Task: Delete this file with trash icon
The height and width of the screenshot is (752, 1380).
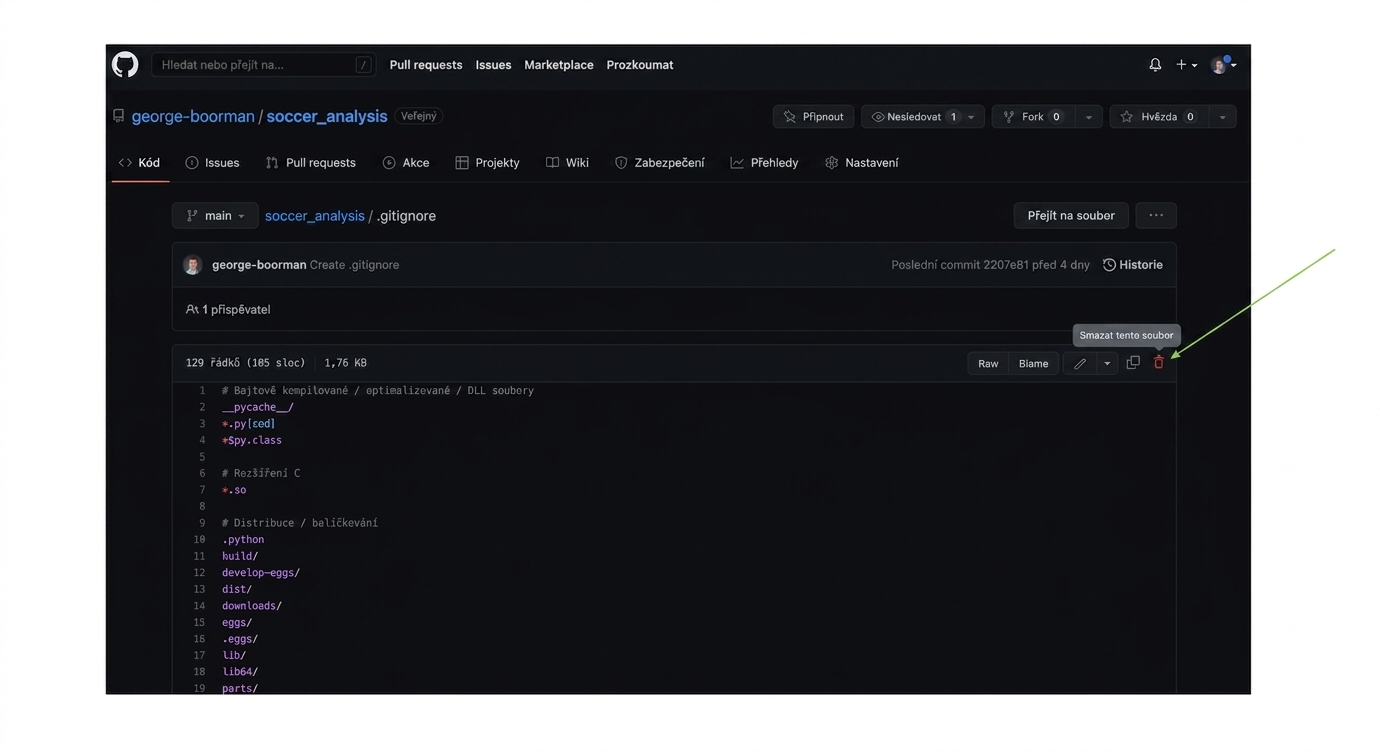Action: pyautogui.click(x=1159, y=363)
